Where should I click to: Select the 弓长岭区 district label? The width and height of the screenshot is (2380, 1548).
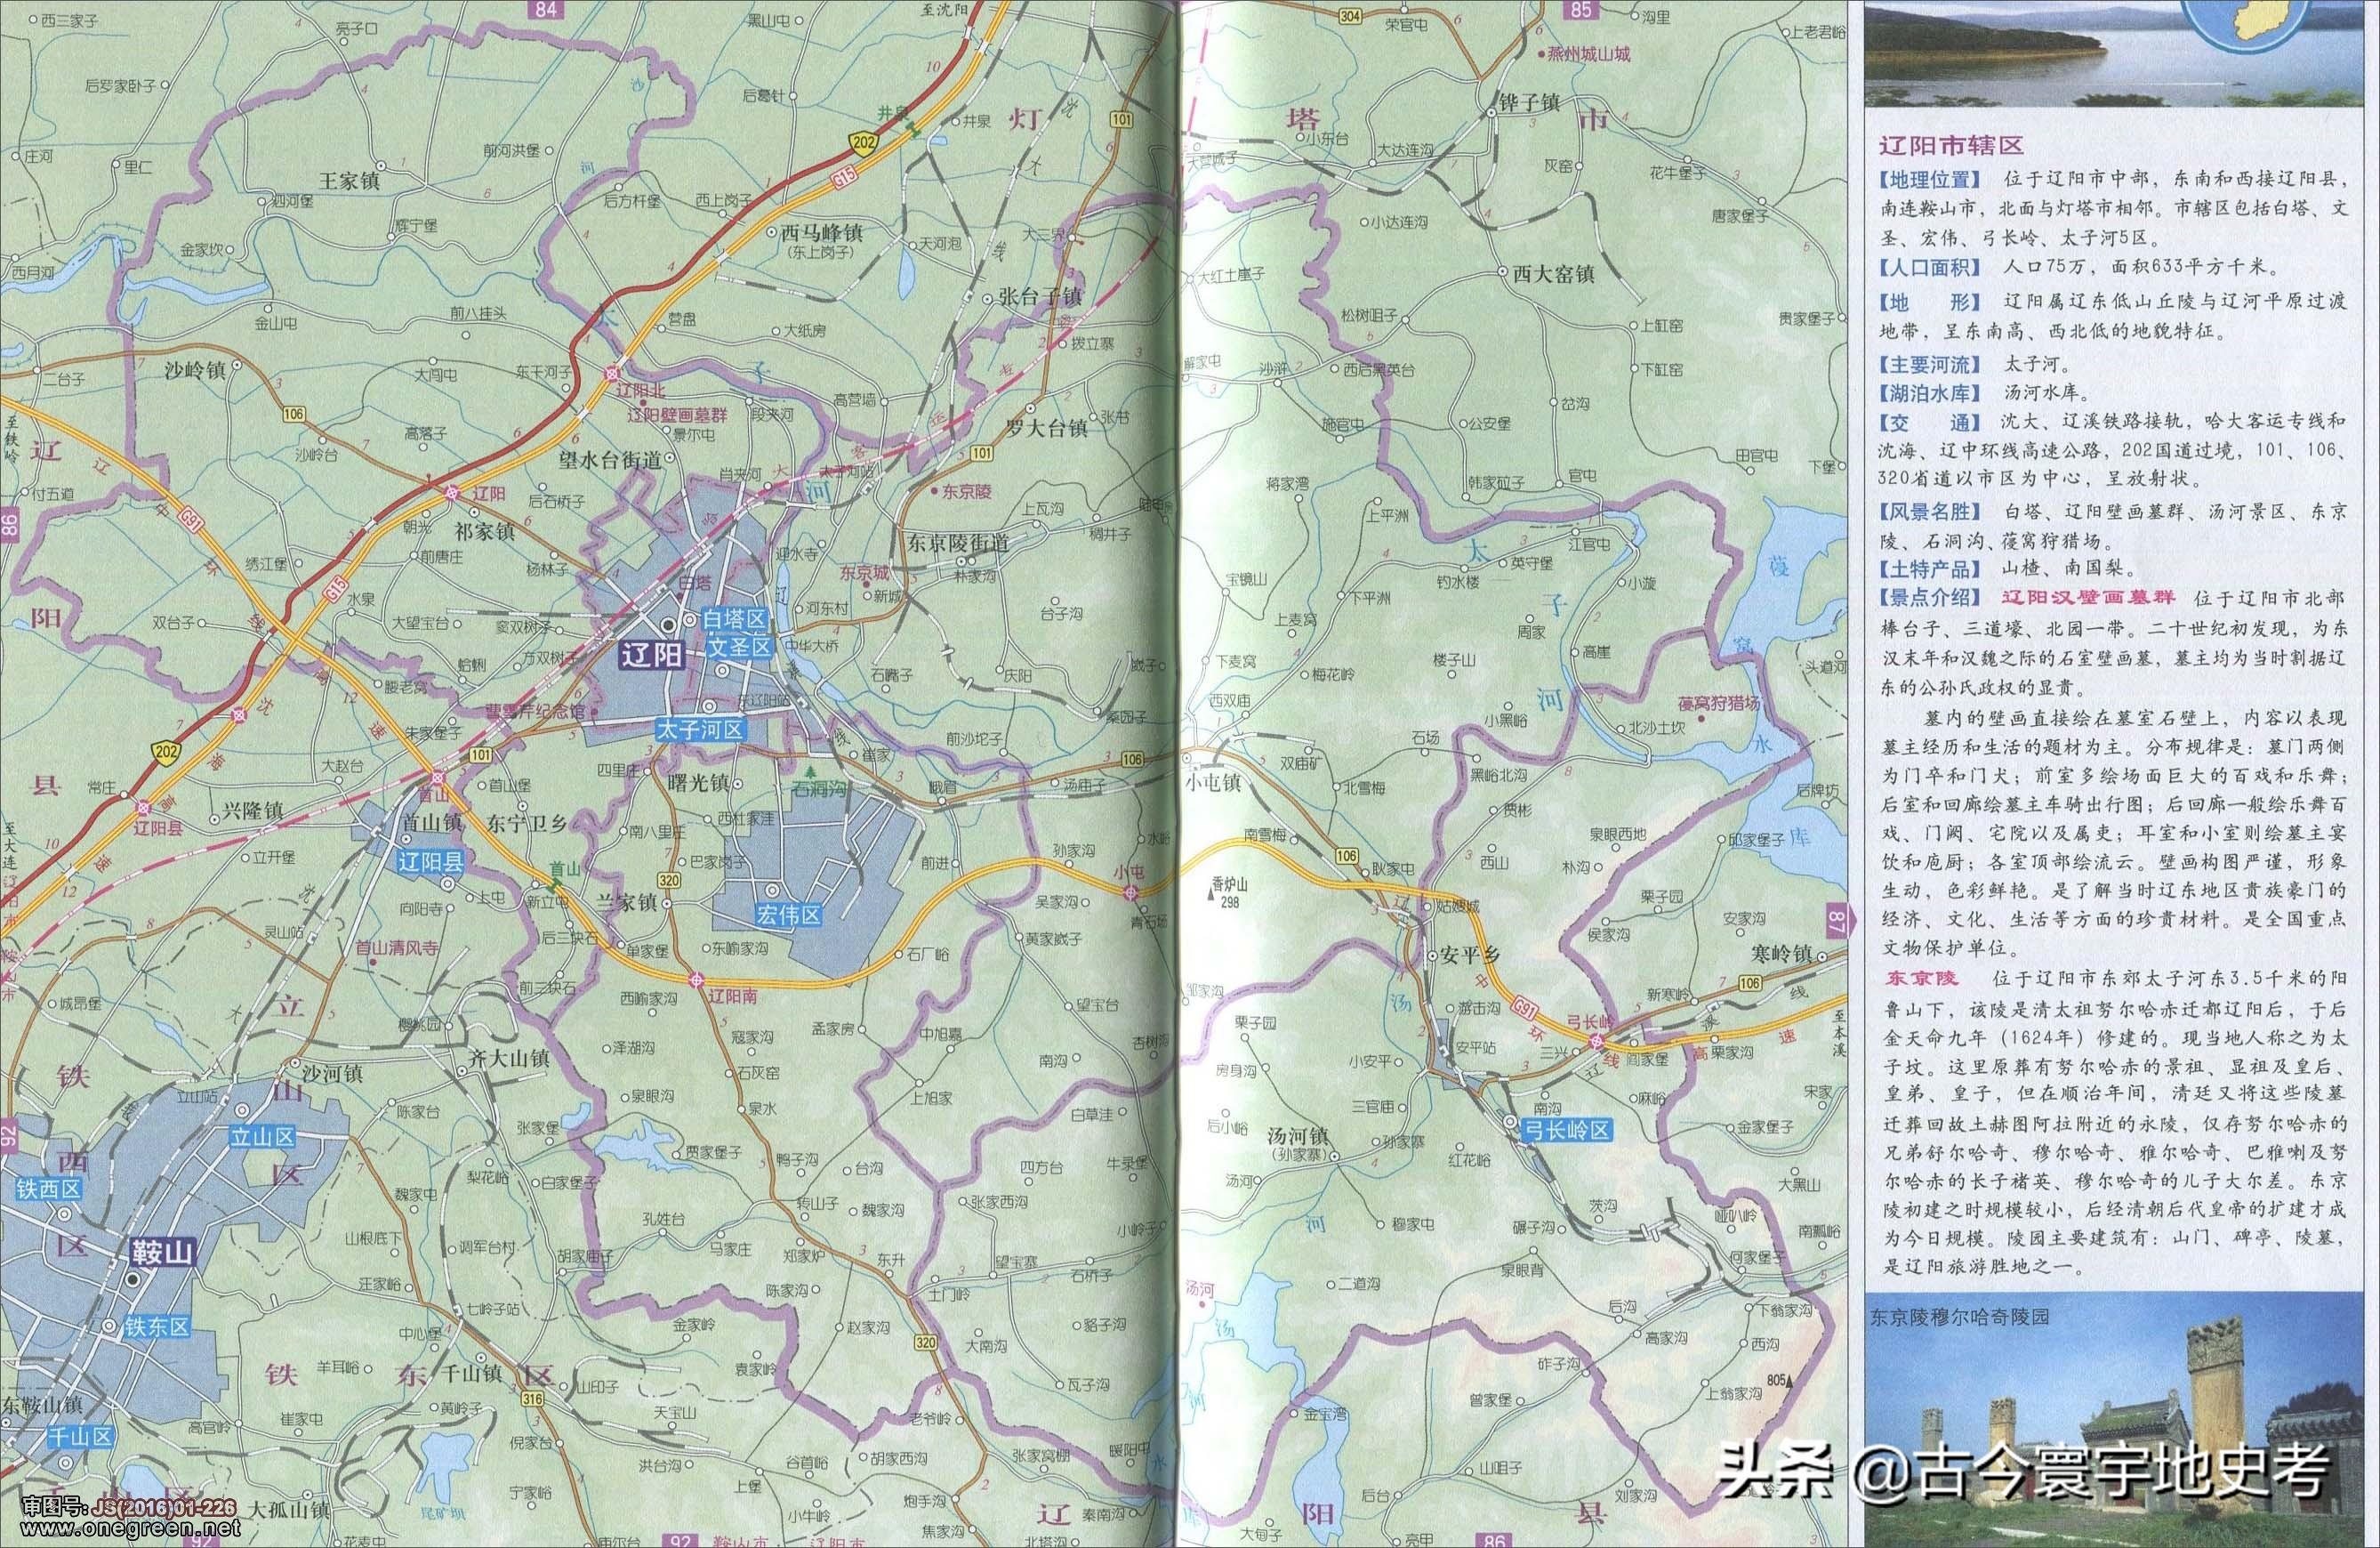tap(1565, 1131)
